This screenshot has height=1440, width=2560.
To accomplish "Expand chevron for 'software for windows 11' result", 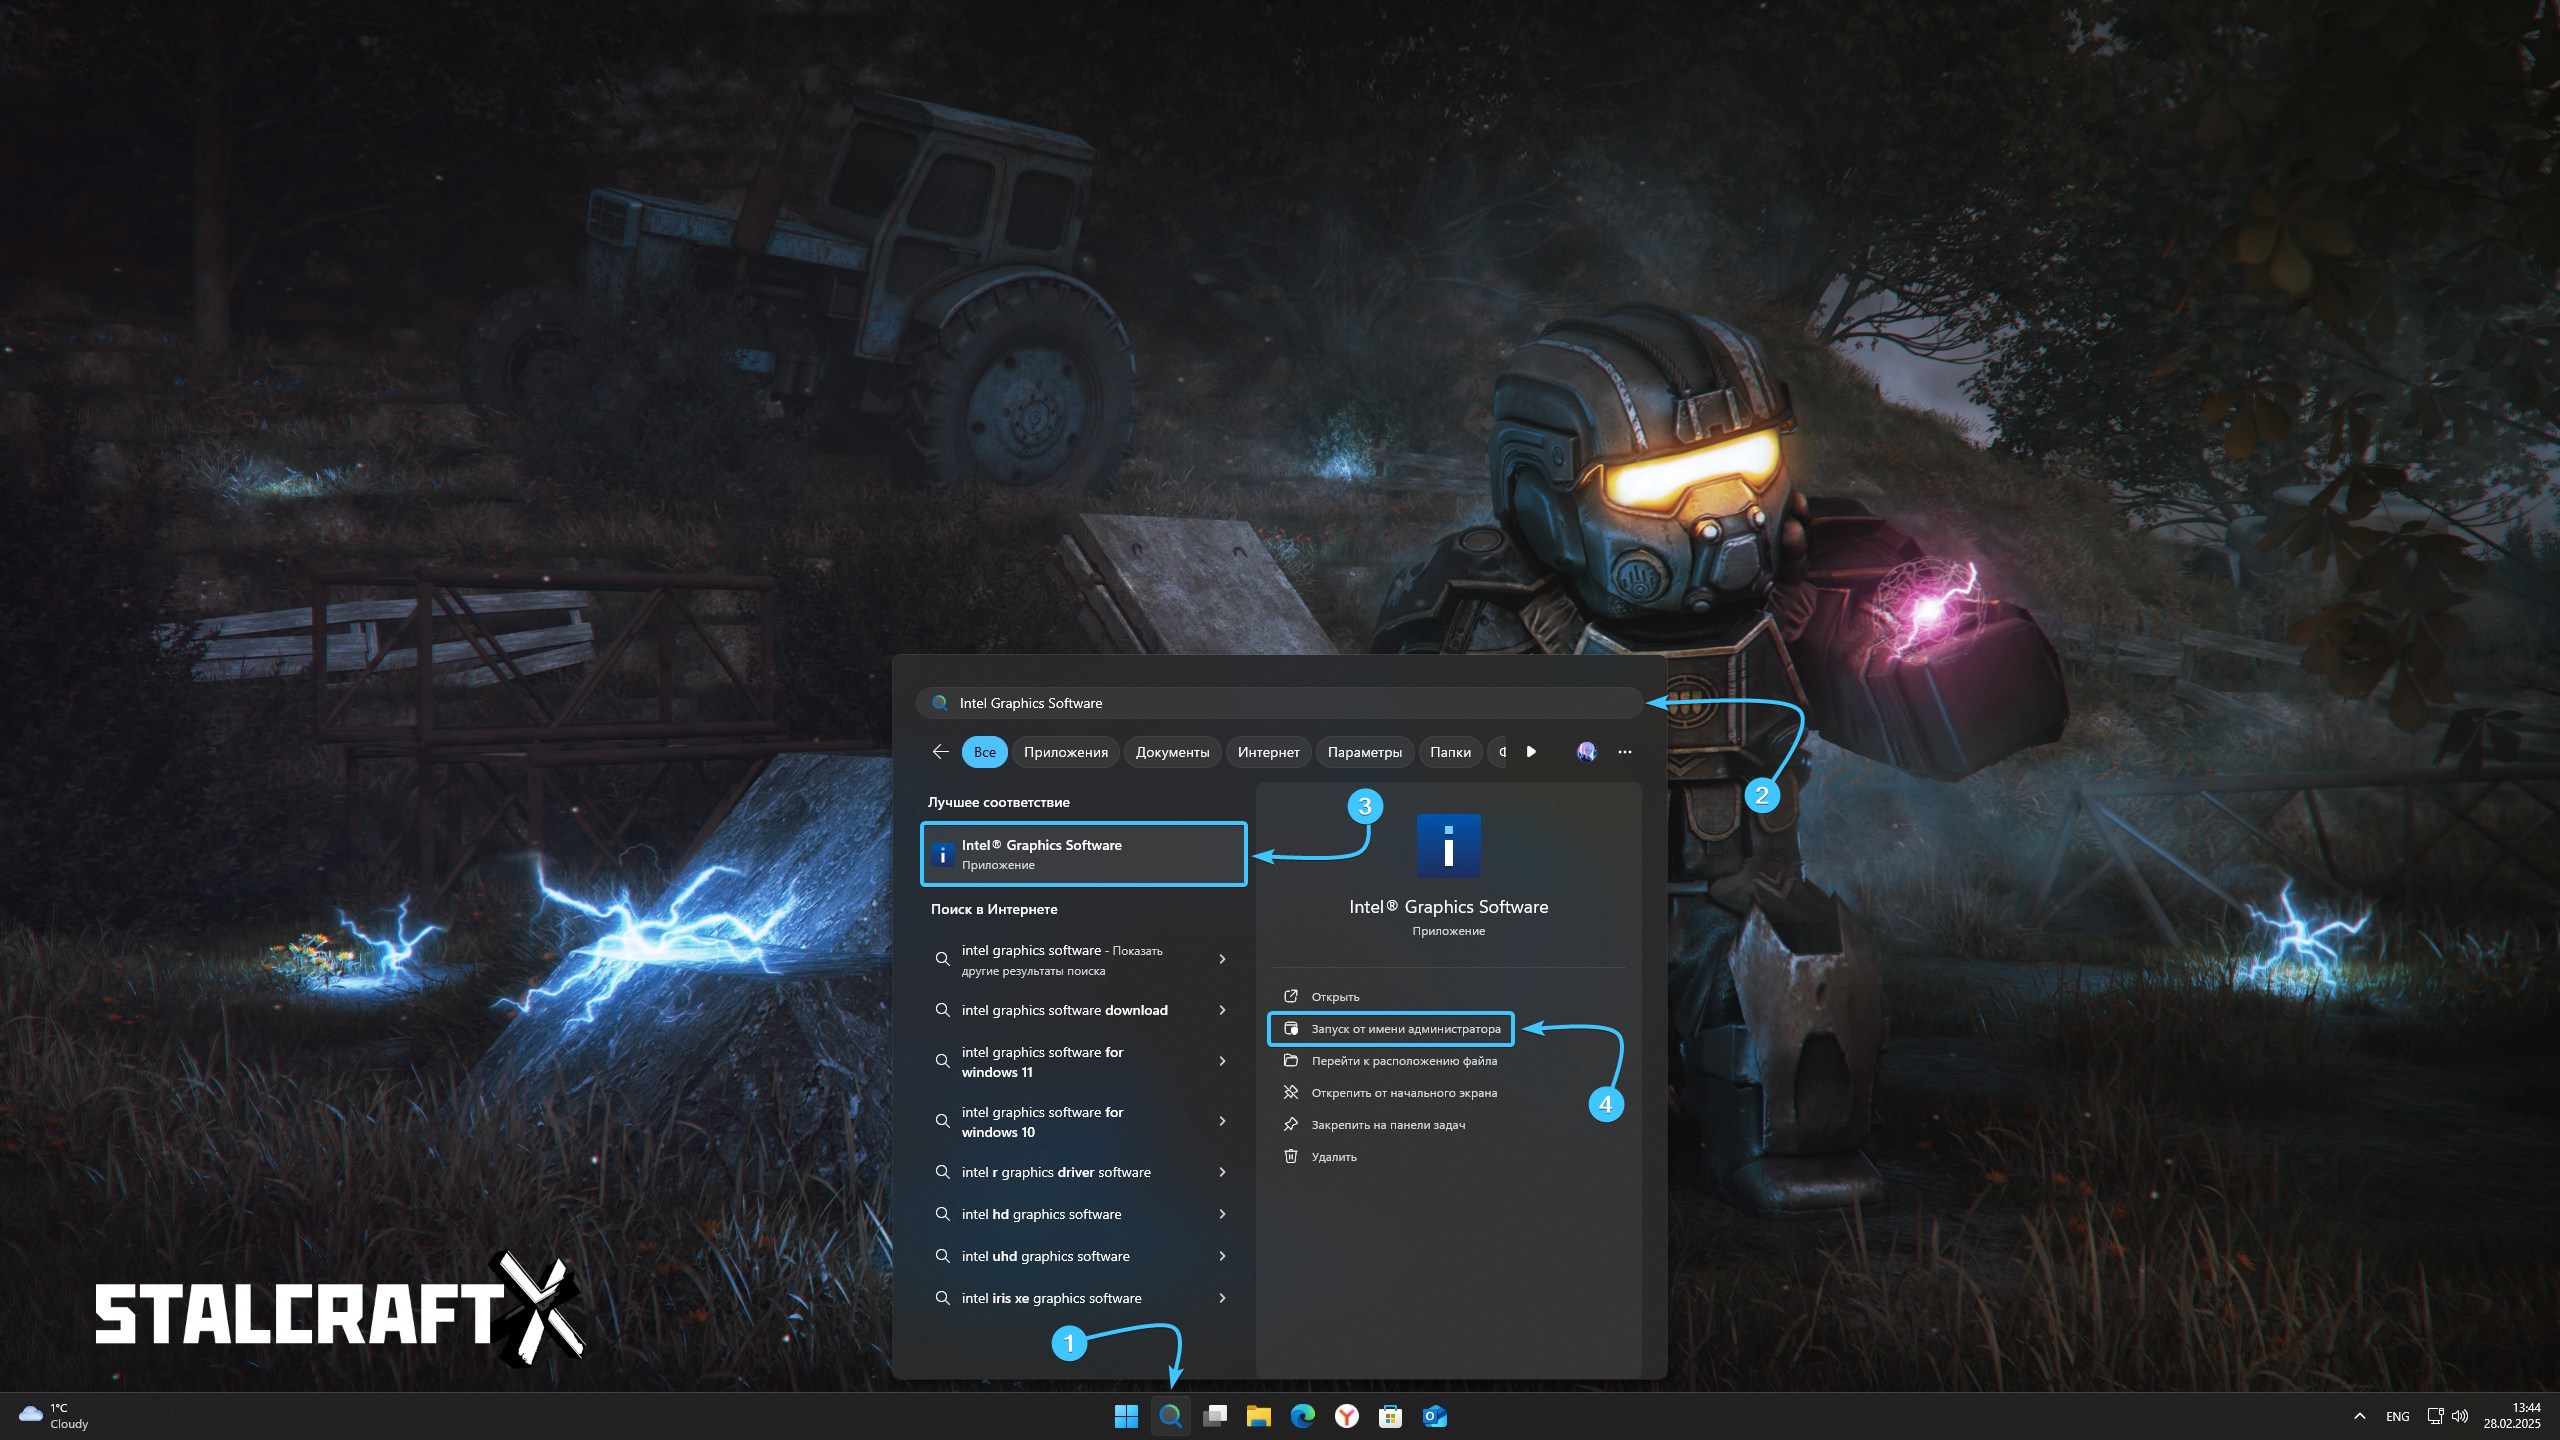I will point(1222,1061).
